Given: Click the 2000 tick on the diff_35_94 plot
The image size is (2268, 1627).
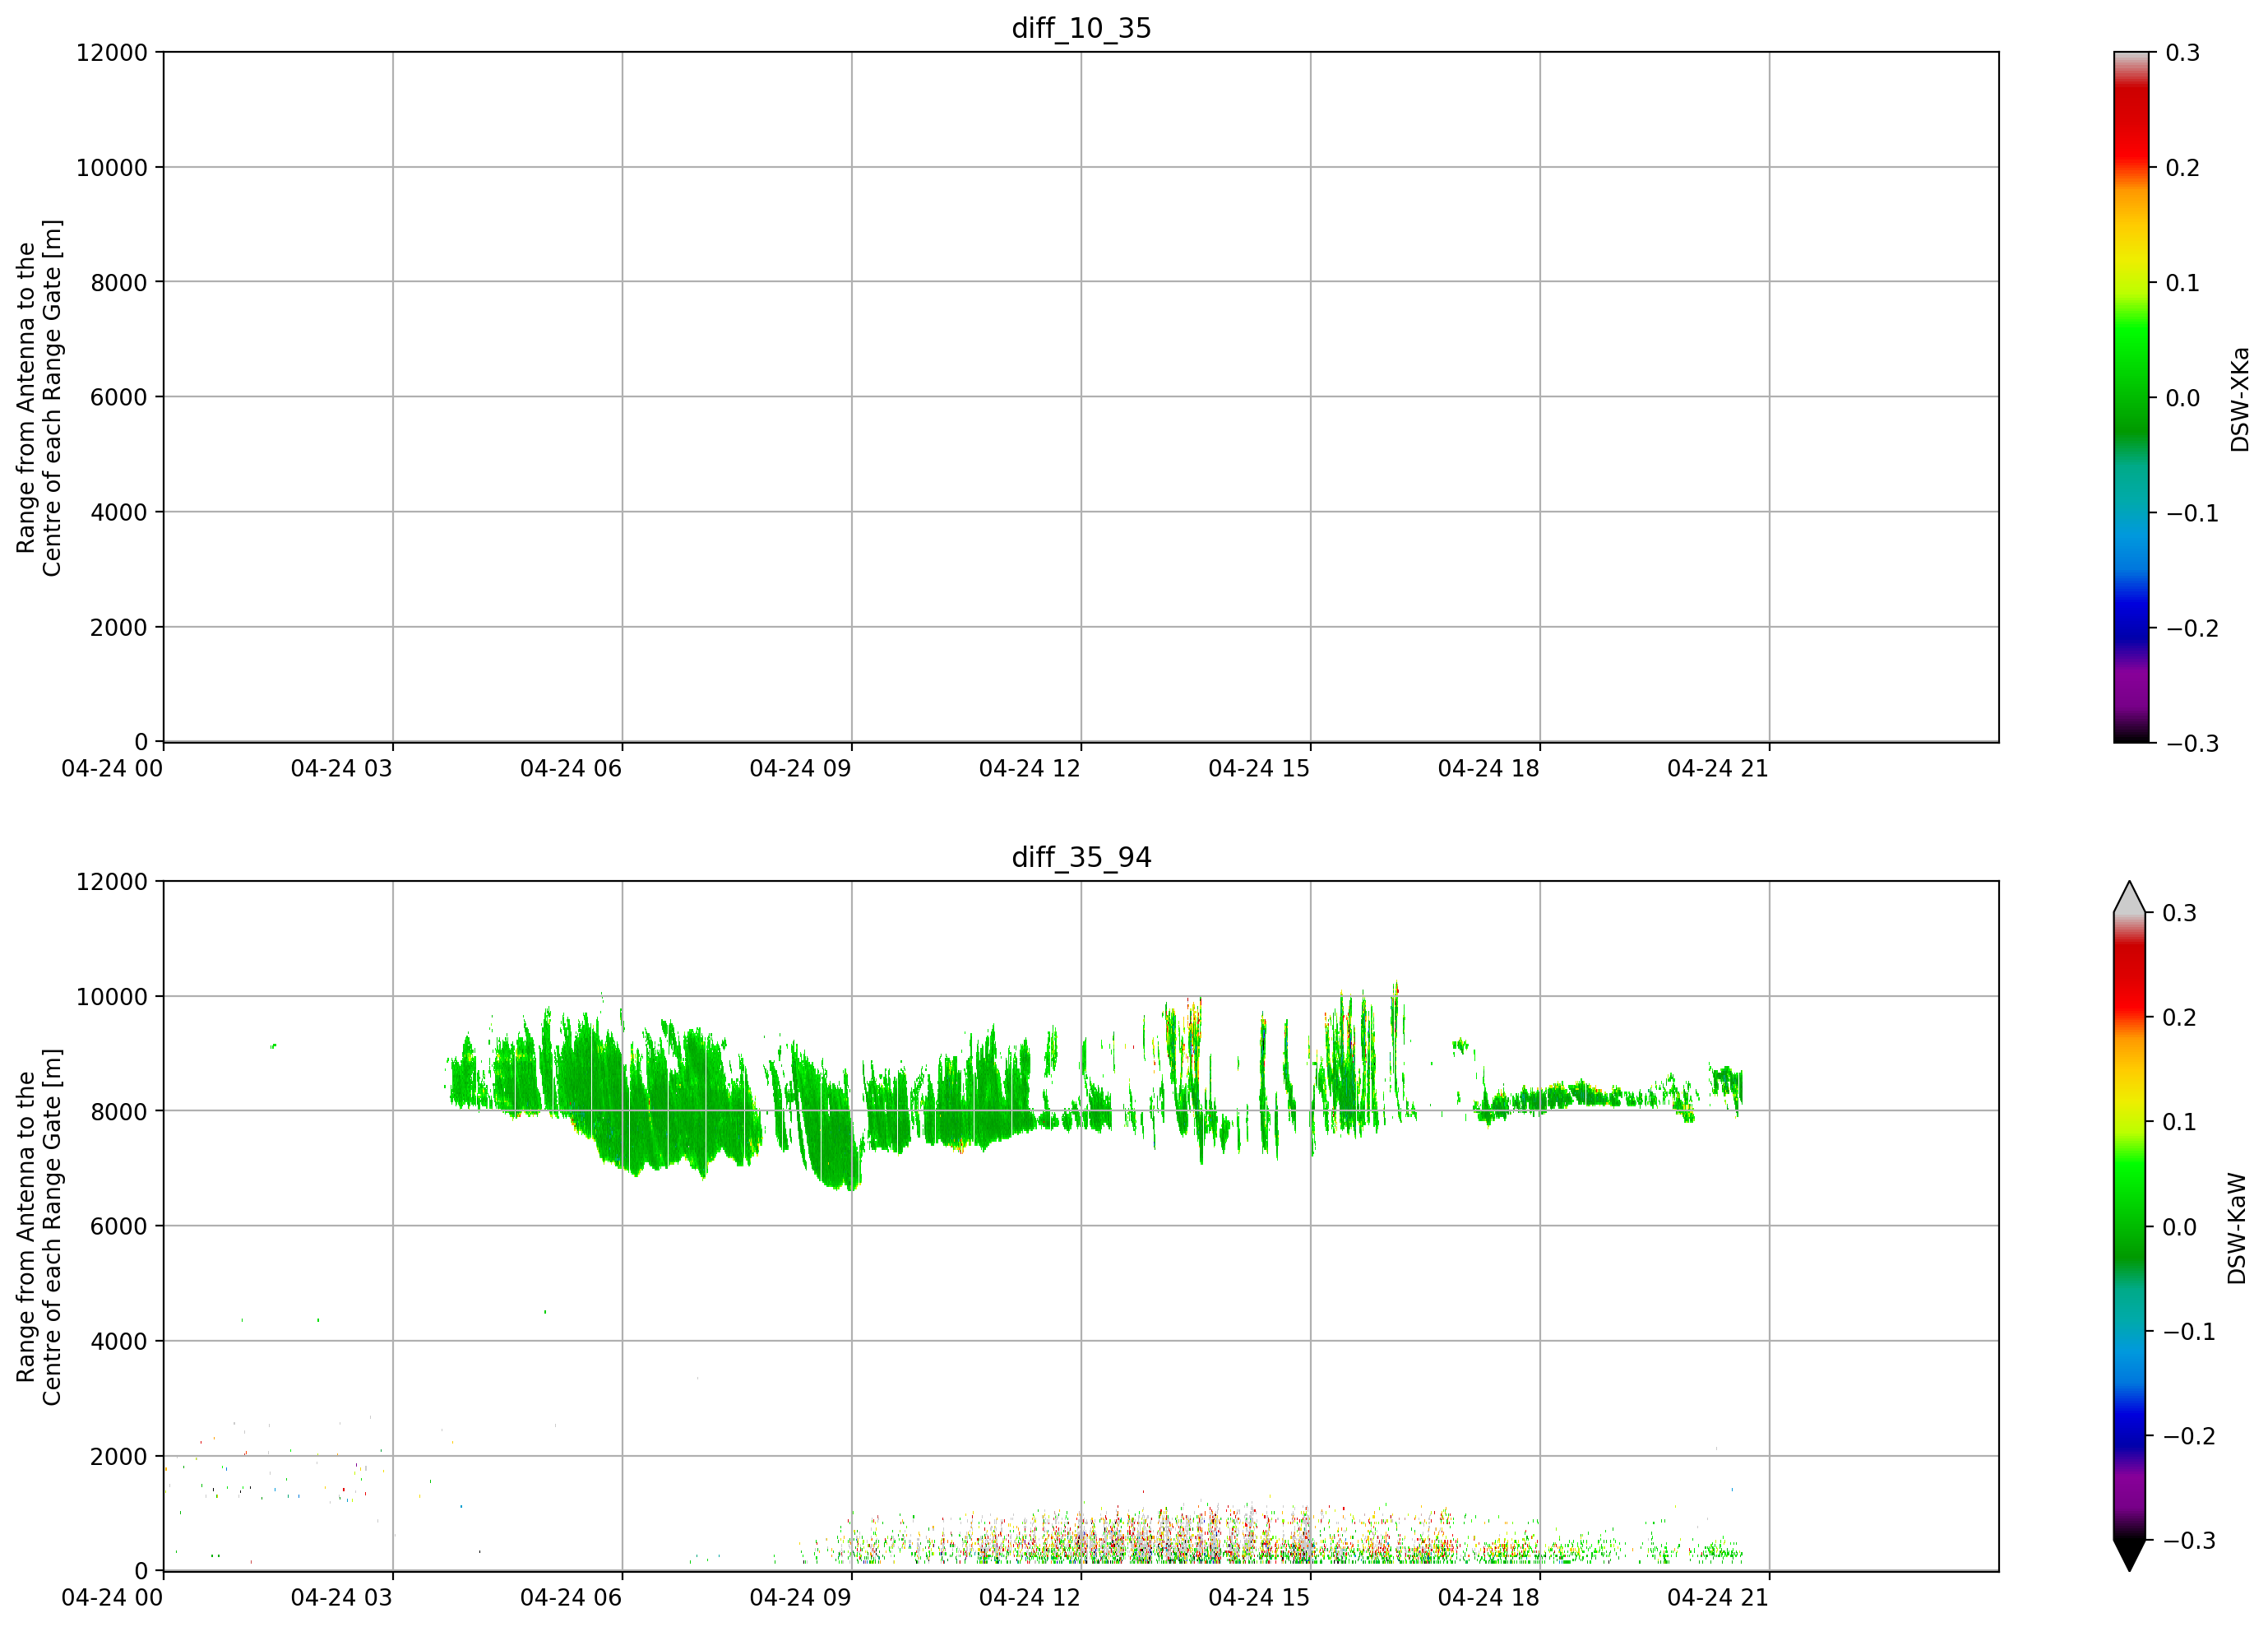Looking at the screenshot, I should (x=119, y=1456).
